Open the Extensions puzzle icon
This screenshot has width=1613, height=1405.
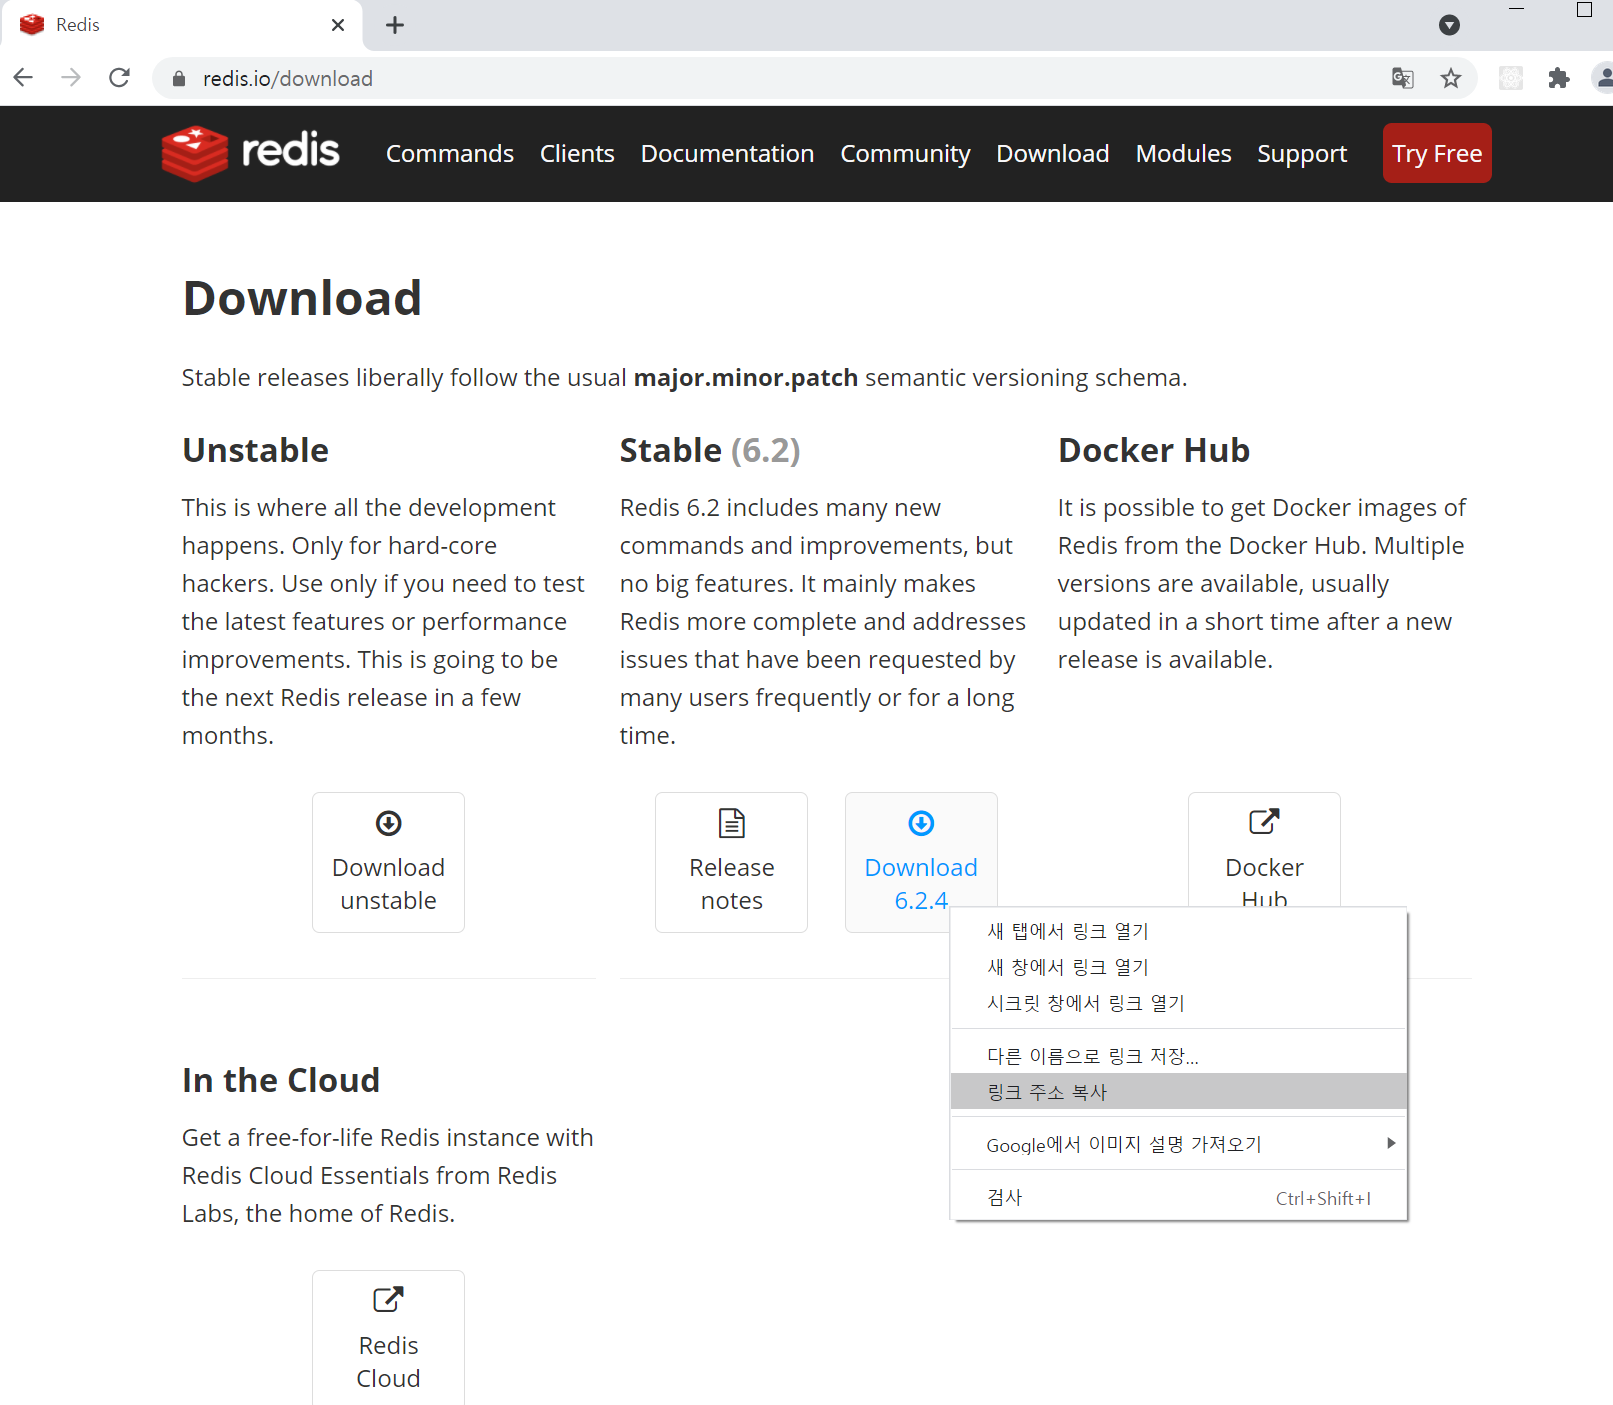point(1559,78)
